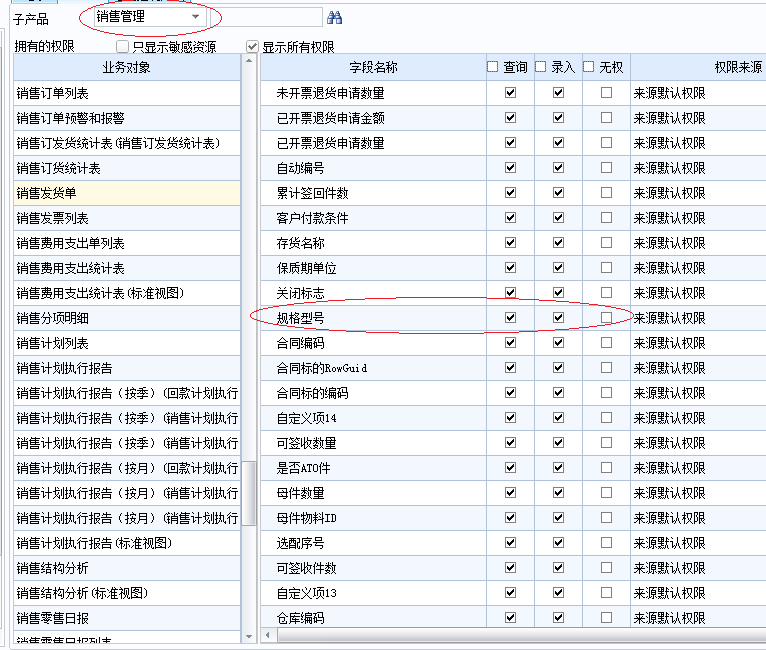Tick 无权 checkbox for 规格型号 row
The width and height of the screenshot is (766, 650).
coord(606,318)
